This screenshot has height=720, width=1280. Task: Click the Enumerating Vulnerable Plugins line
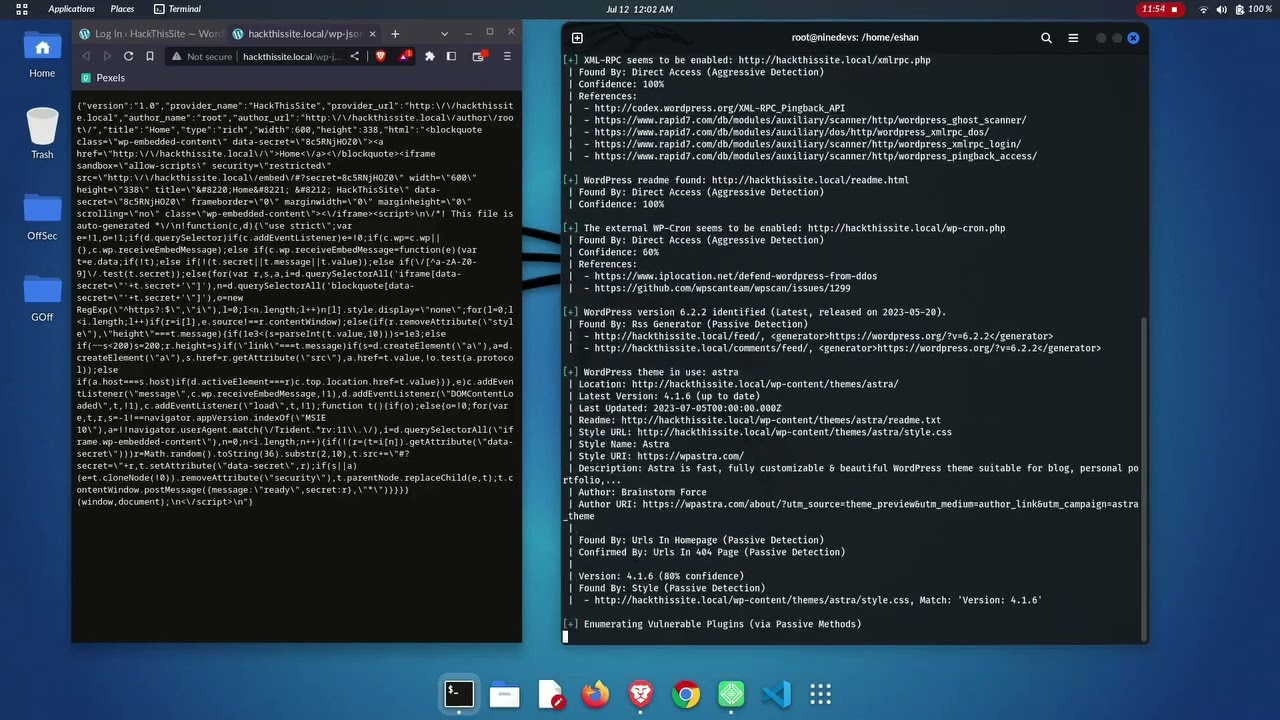click(713, 624)
